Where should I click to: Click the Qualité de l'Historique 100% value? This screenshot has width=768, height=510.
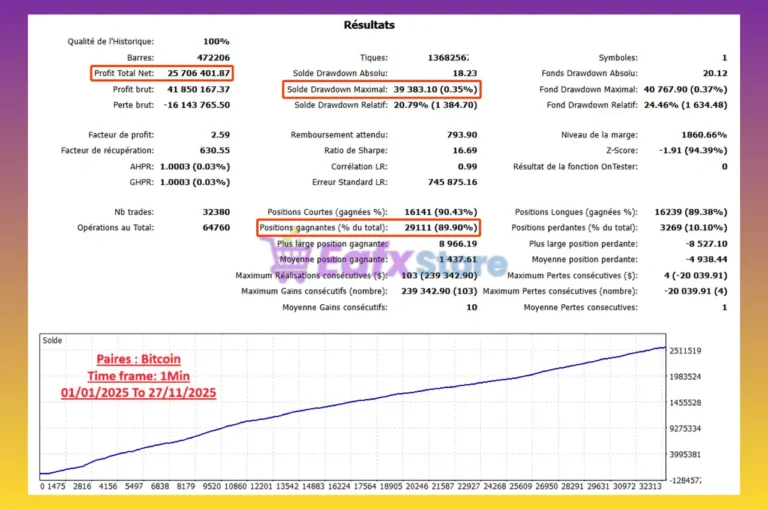215,42
